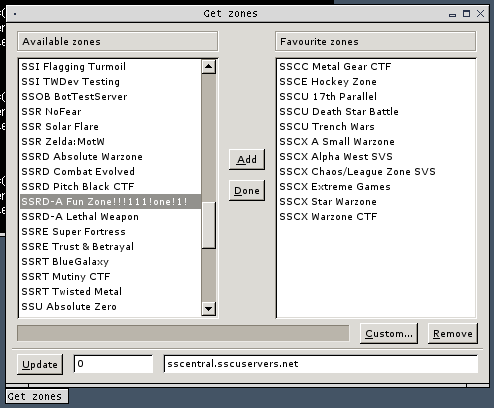The height and width of the screenshot is (408, 494).
Task: Click the scroll down arrow of available zones
Action: pos(209,309)
